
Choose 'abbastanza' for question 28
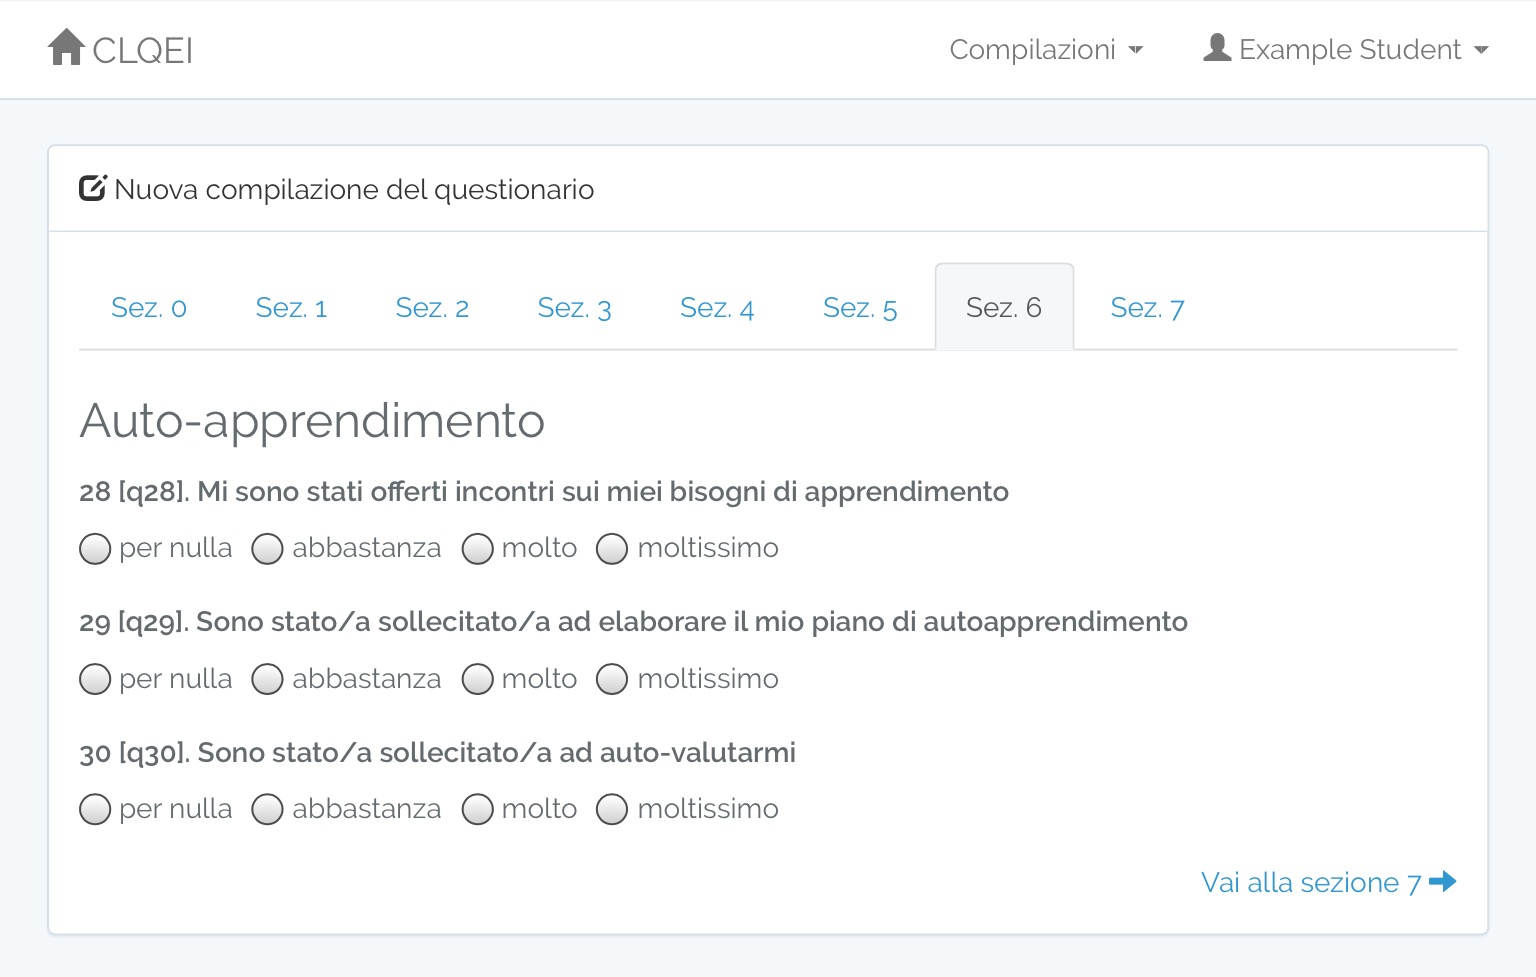[x=267, y=549]
